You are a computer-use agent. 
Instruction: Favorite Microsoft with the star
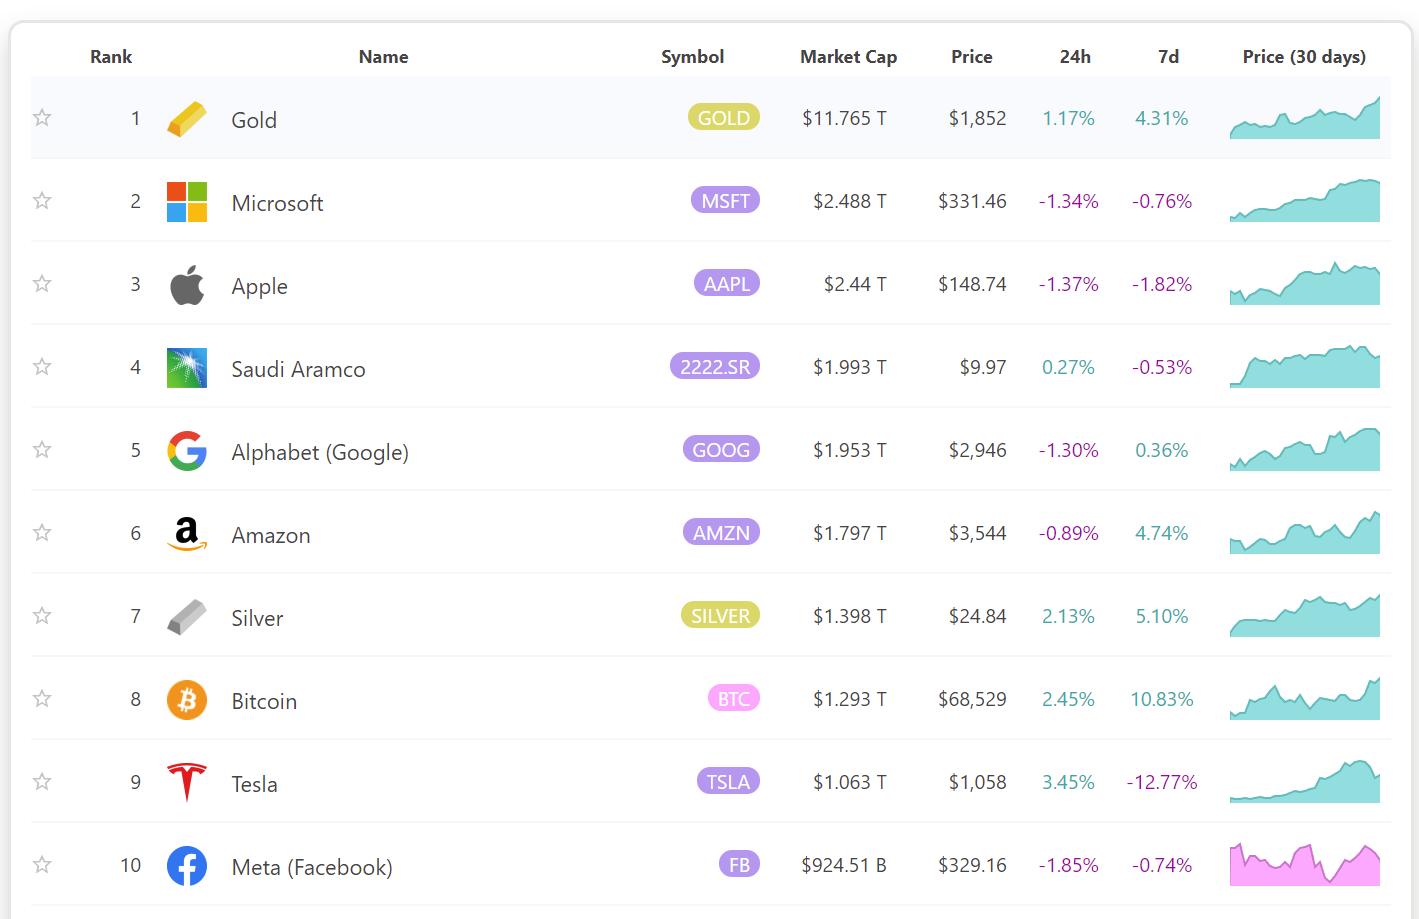pyautogui.click(x=42, y=201)
